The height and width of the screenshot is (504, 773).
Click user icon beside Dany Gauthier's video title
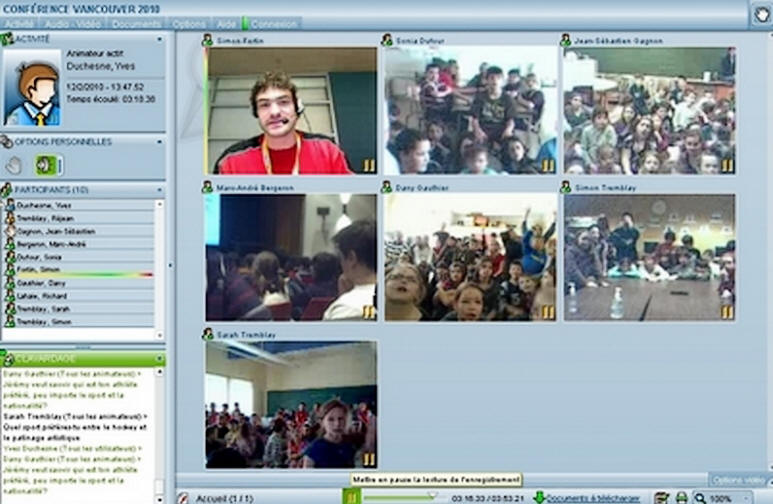387,187
